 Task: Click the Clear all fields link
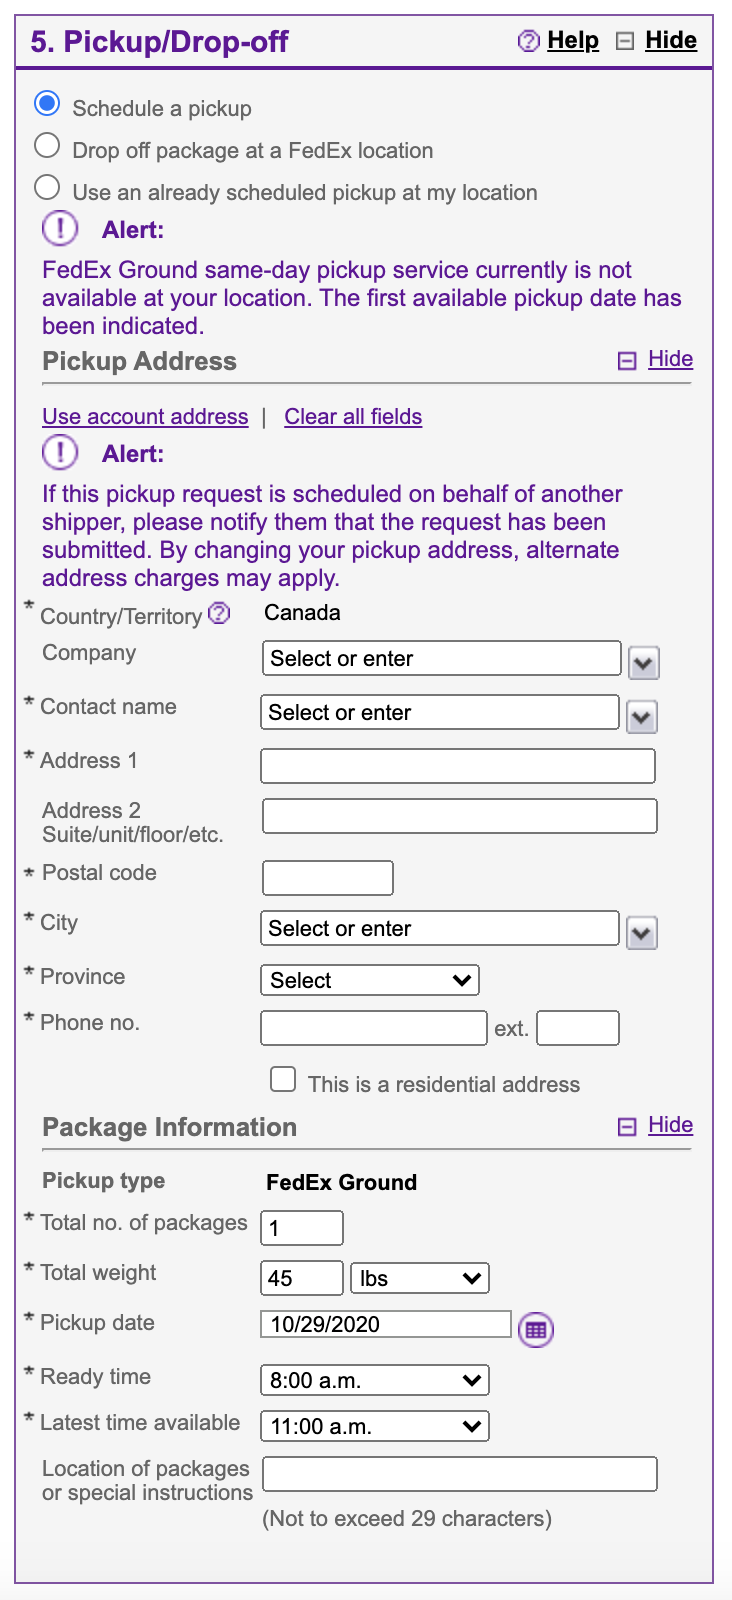(x=353, y=417)
